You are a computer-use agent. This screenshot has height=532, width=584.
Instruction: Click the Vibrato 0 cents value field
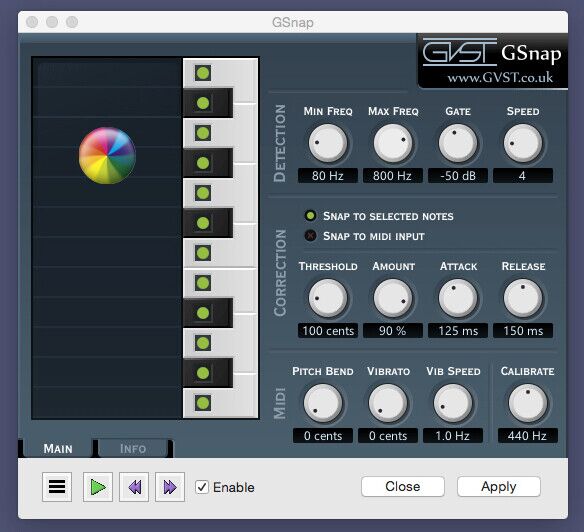click(388, 436)
